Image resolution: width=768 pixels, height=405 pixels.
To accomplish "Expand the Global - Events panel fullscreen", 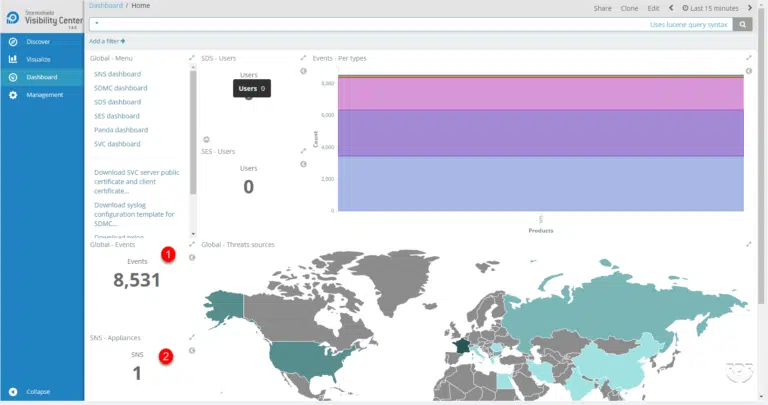I will [192, 244].
